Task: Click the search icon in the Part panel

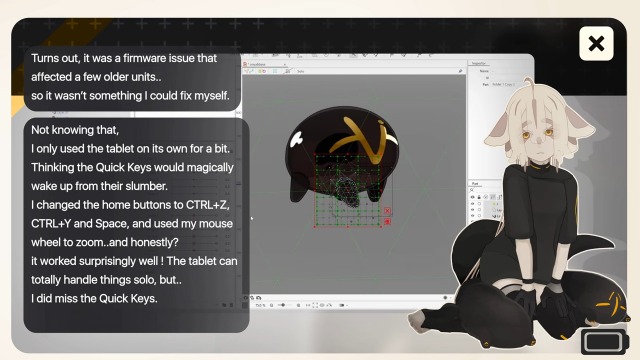Action: pyautogui.click(x=472, y=190)
